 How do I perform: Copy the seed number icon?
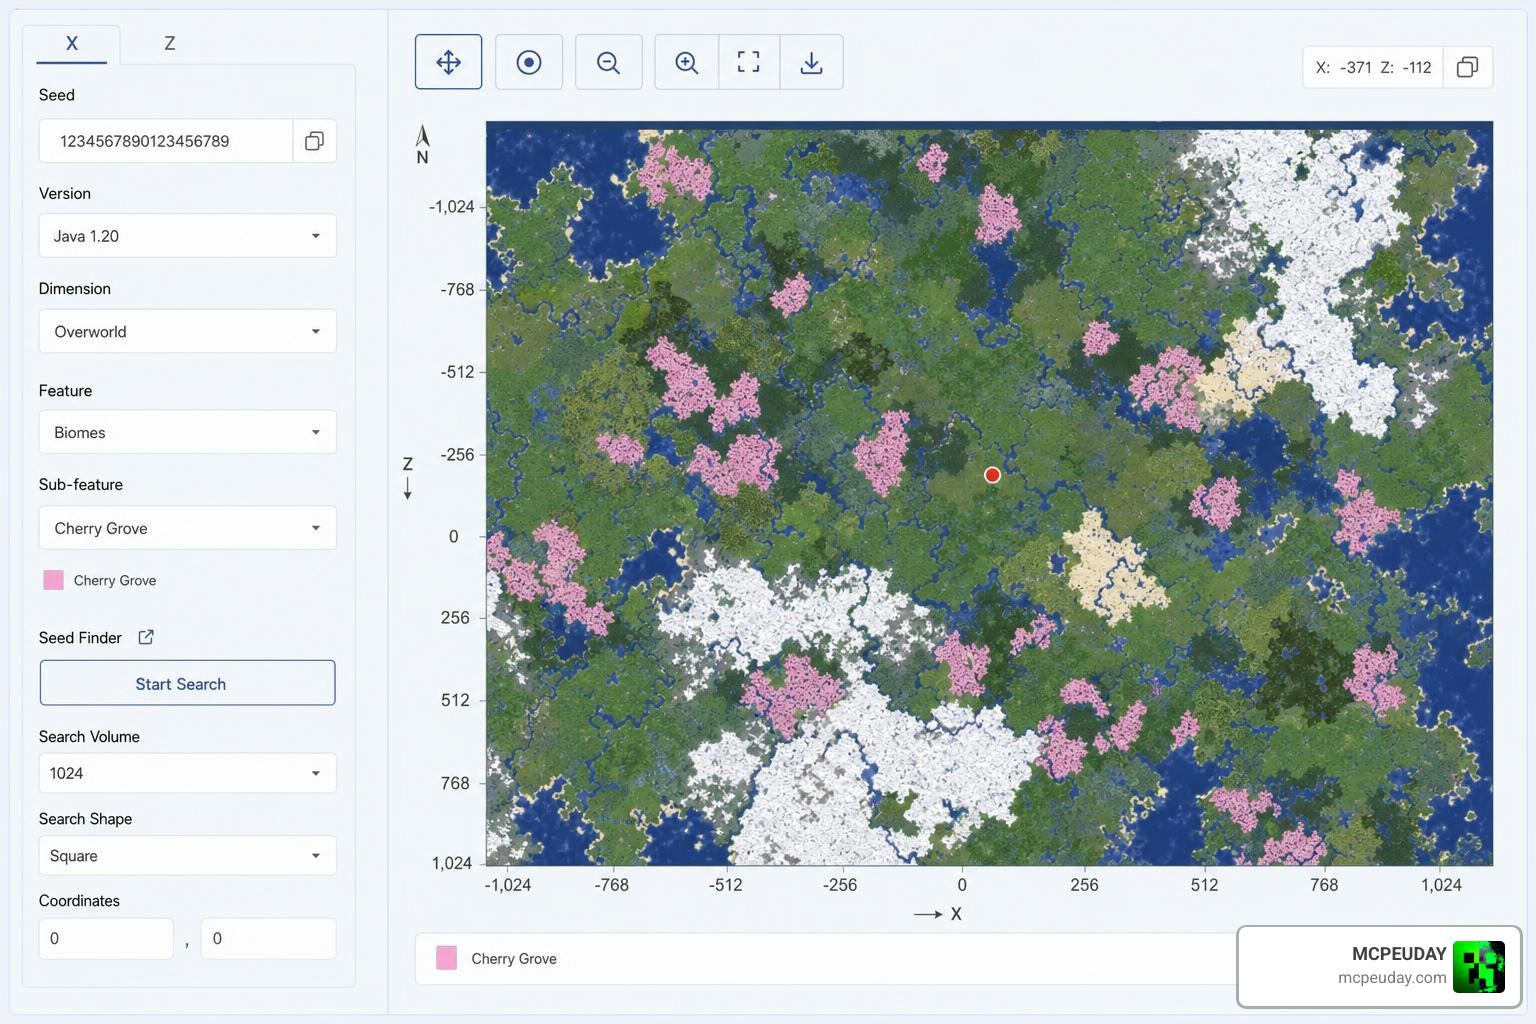314,141
